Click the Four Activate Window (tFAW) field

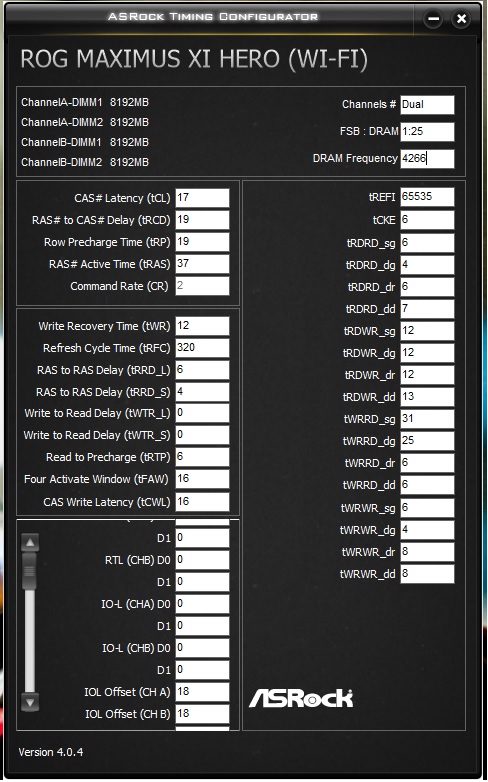click(x=202, y=479)
